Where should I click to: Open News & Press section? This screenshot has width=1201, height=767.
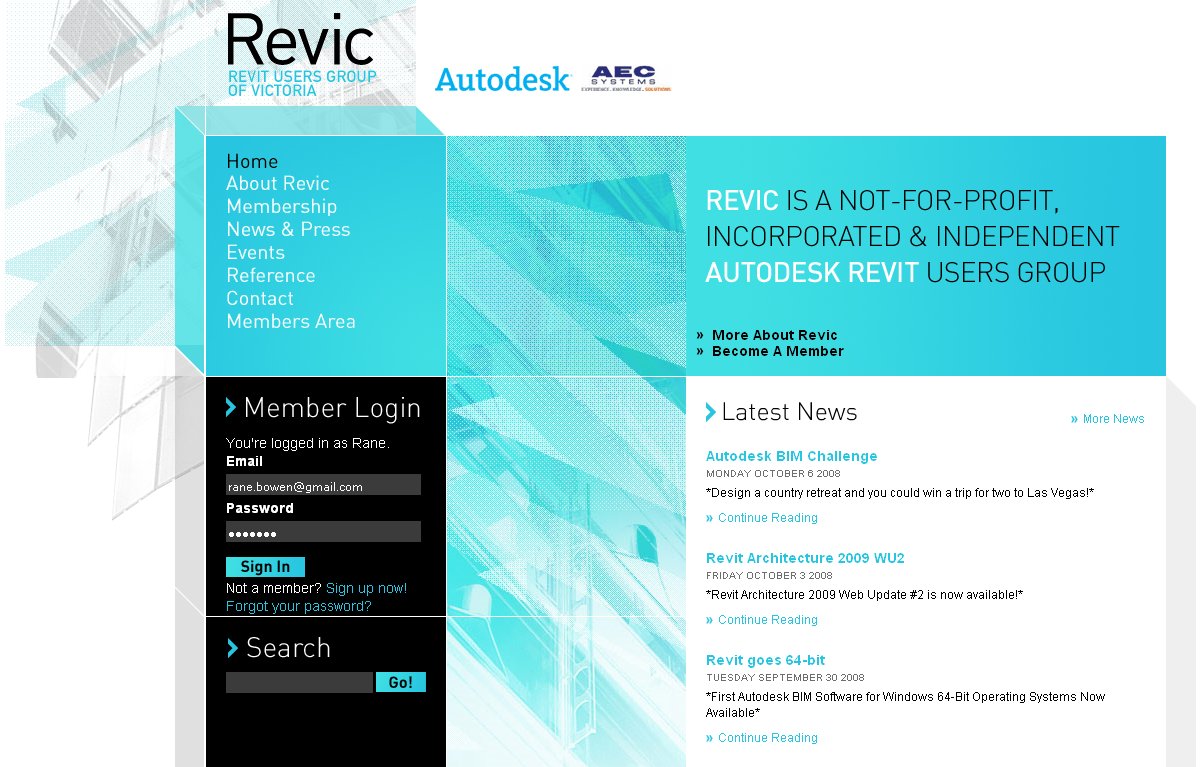click(288, 230)
